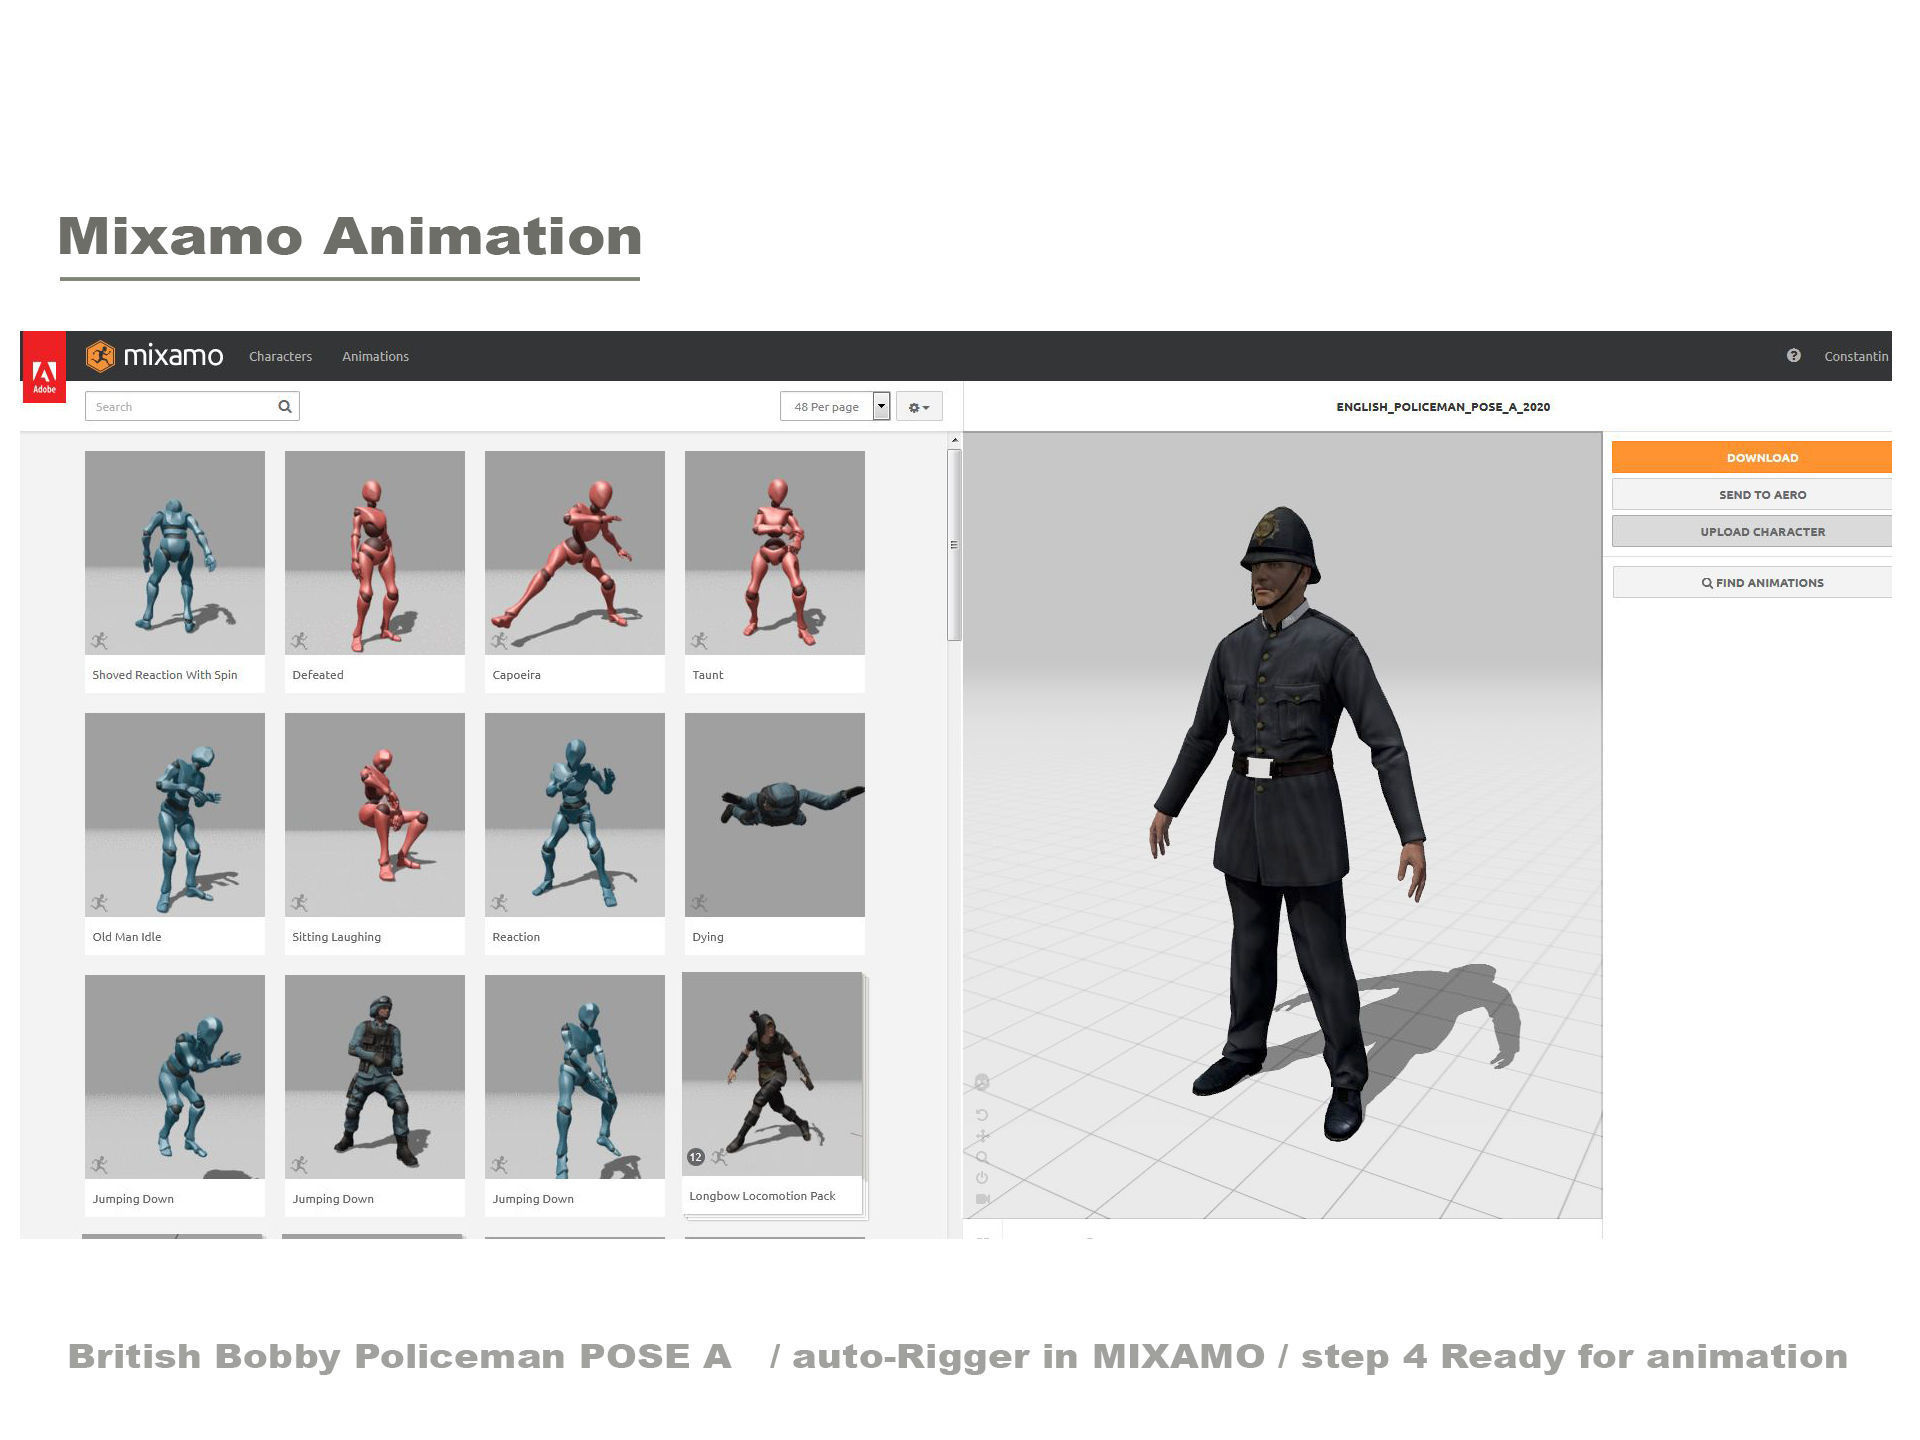The image size is (1920, 1440).
Task: Select the Longbow Locomotion Pack thumbnail
Action: [772, 1074]
